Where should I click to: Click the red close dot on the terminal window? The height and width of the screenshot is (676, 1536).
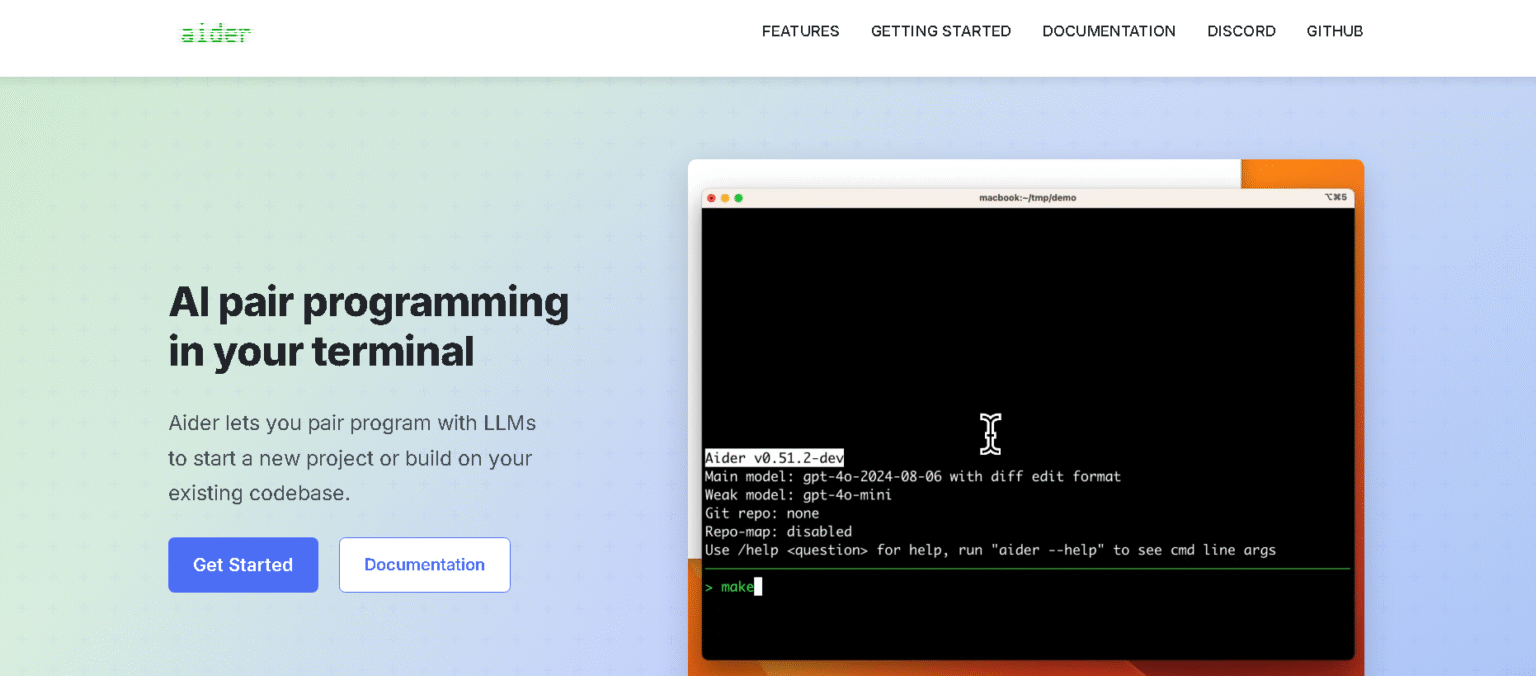711,198
